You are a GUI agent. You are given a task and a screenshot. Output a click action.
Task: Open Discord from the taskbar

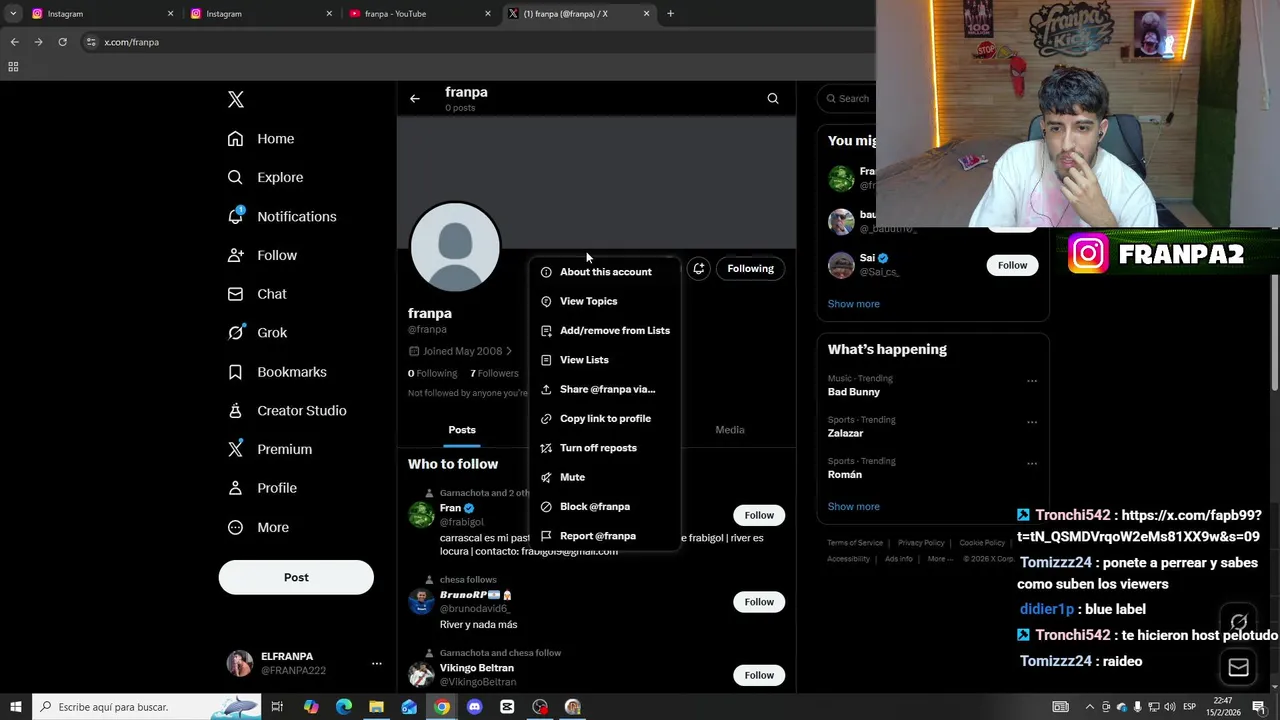click(475, 707)
